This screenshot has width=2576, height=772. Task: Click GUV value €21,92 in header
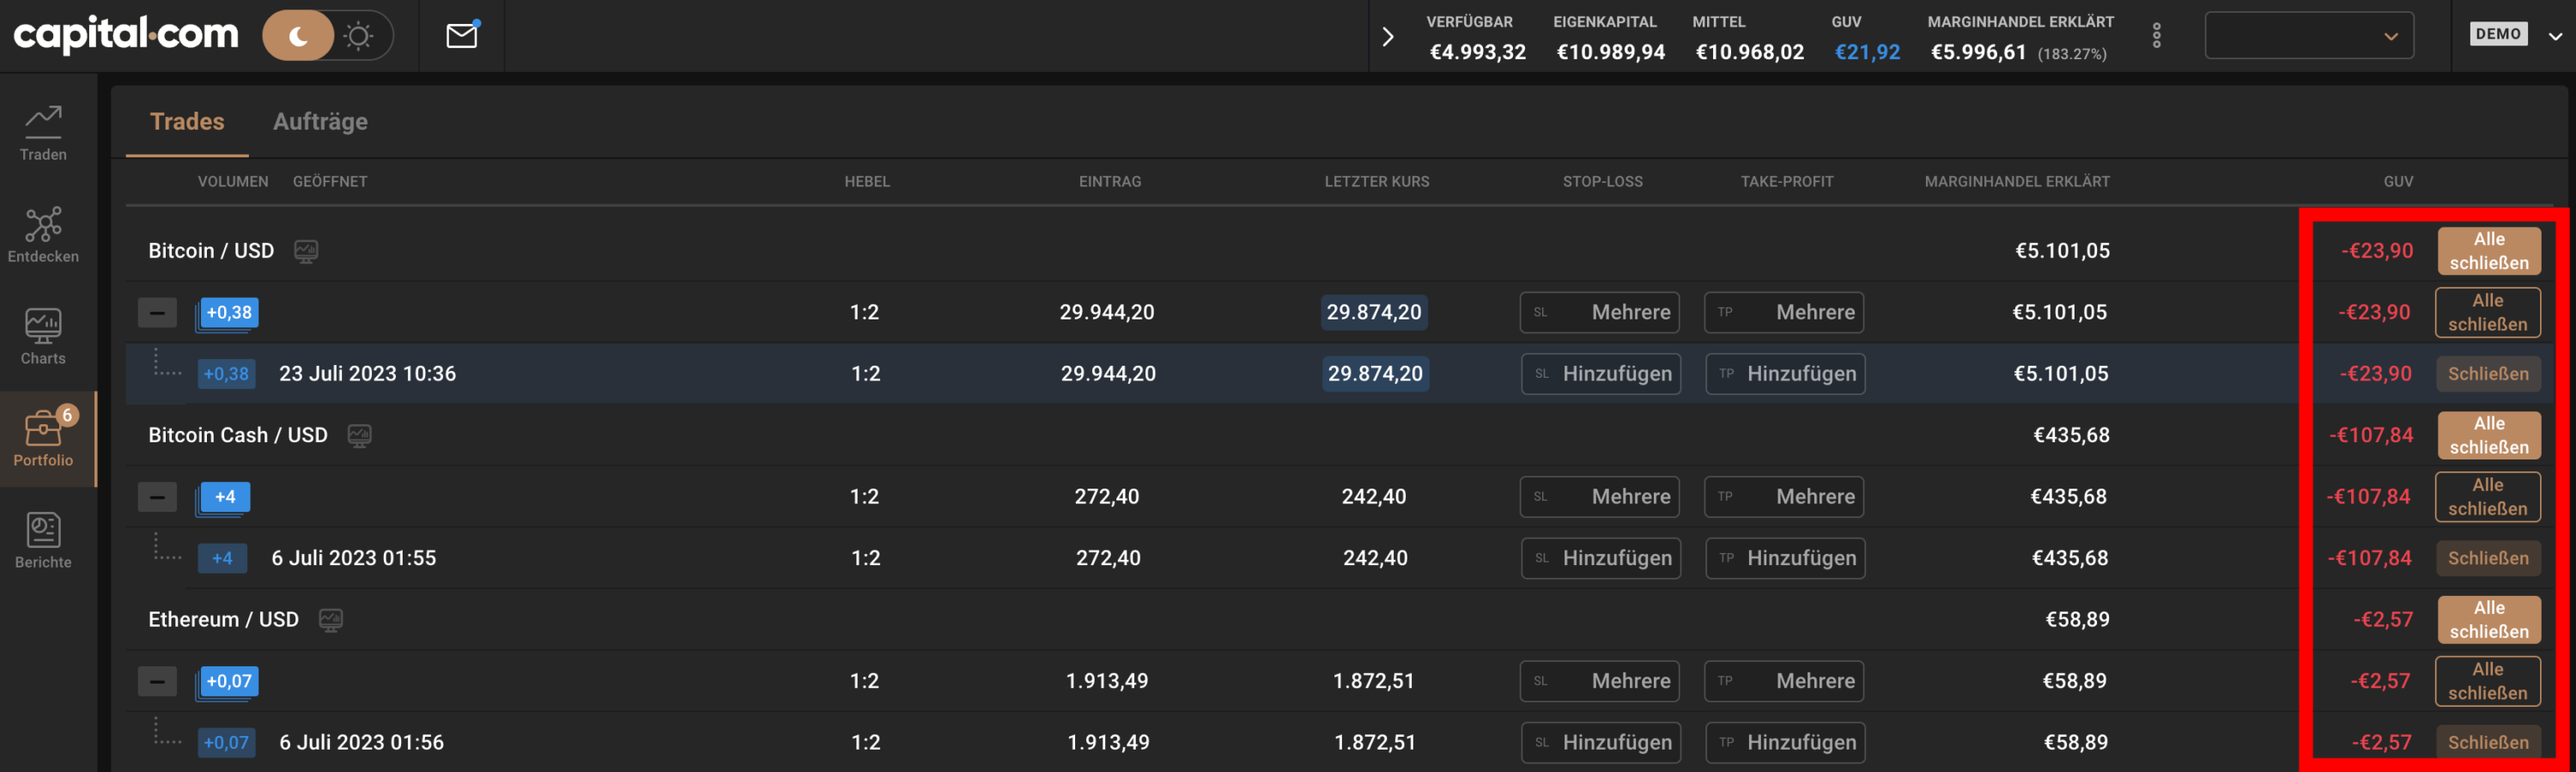pos(1867,52)
